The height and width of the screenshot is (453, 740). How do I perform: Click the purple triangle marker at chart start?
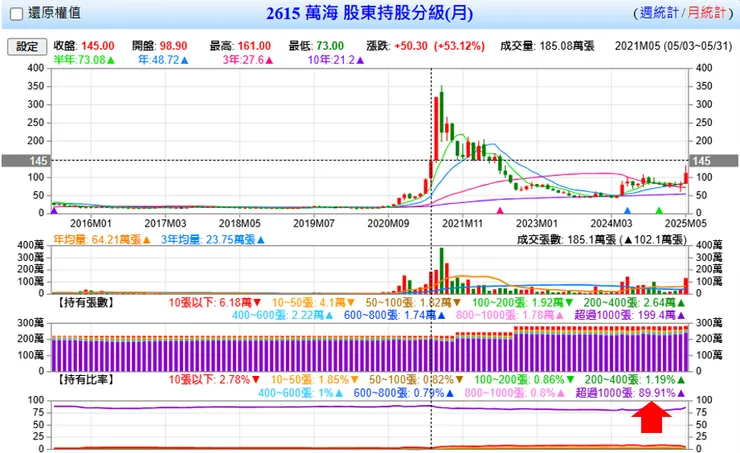[x=54, y=210]
